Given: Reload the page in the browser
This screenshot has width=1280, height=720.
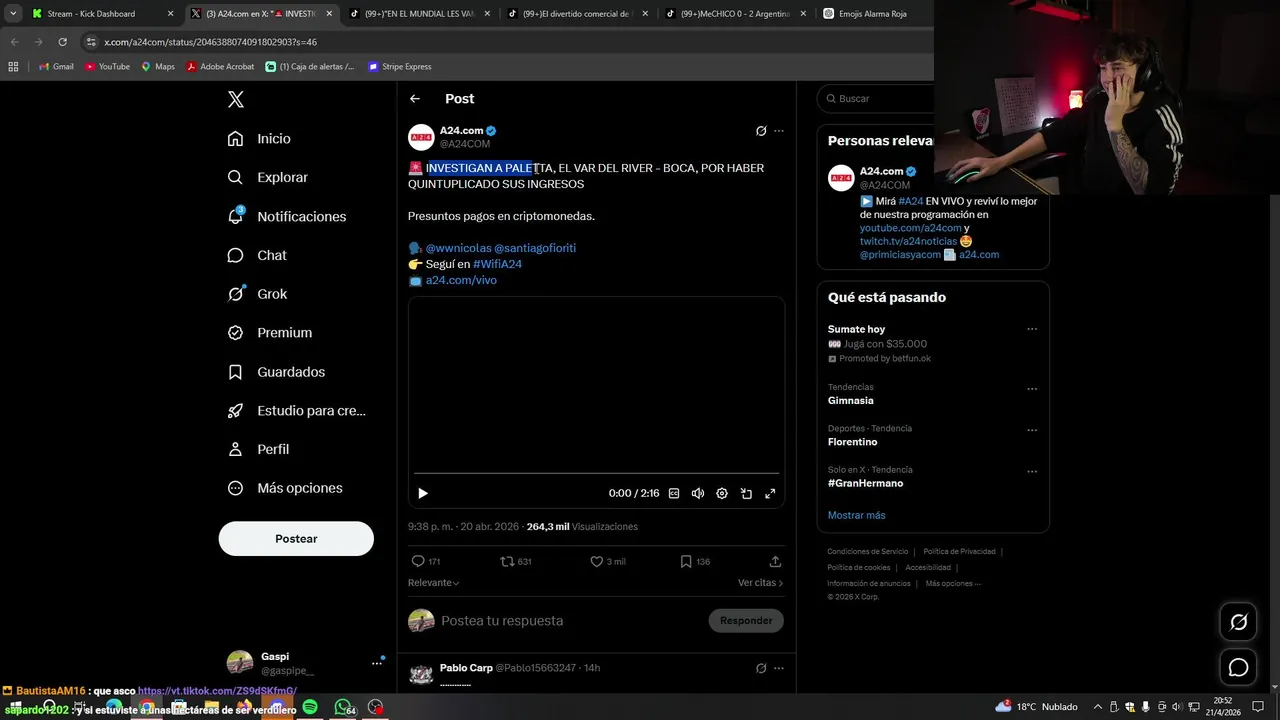Looking at the screenshot, I should click(x=62, y=42).
